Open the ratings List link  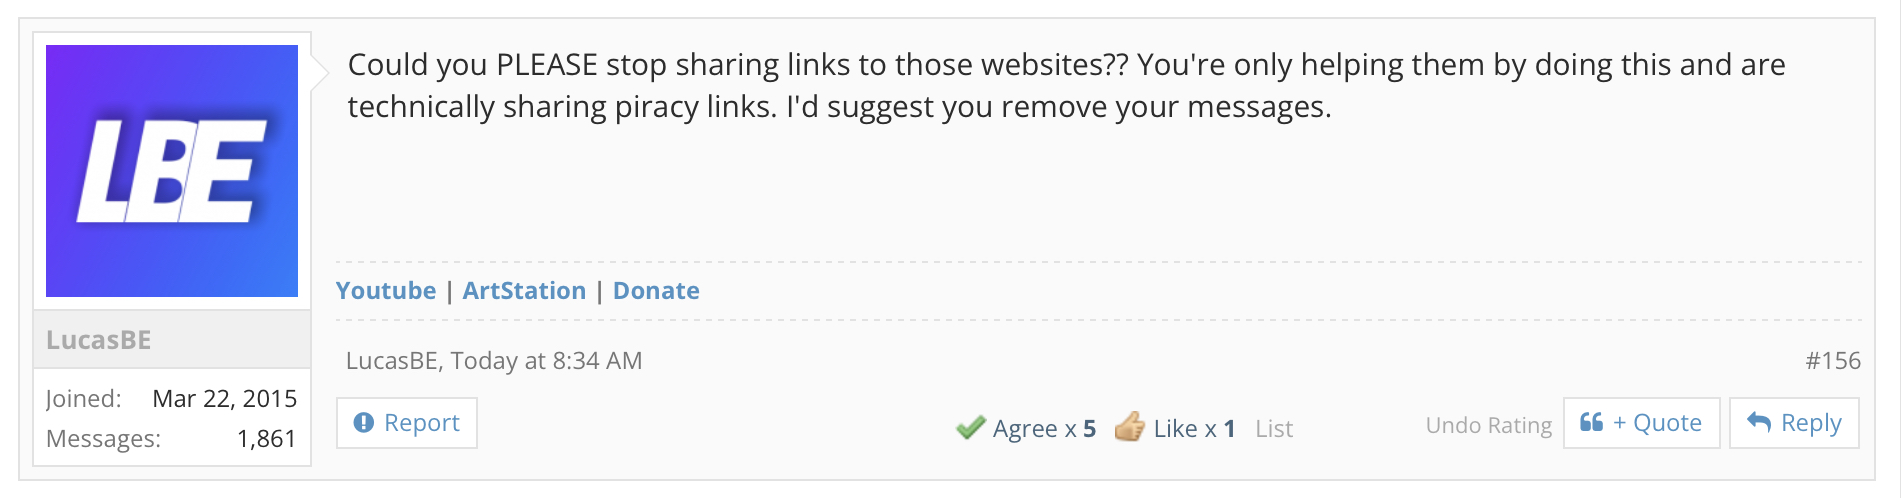[1274, 429]
